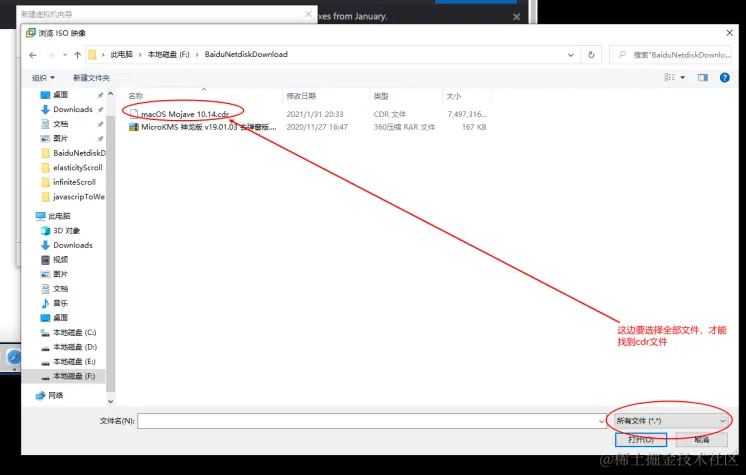The width and height of the screenshot is (746, 475).
Task: Open pinned 文档 in quick access
Action: pos(60,124)
